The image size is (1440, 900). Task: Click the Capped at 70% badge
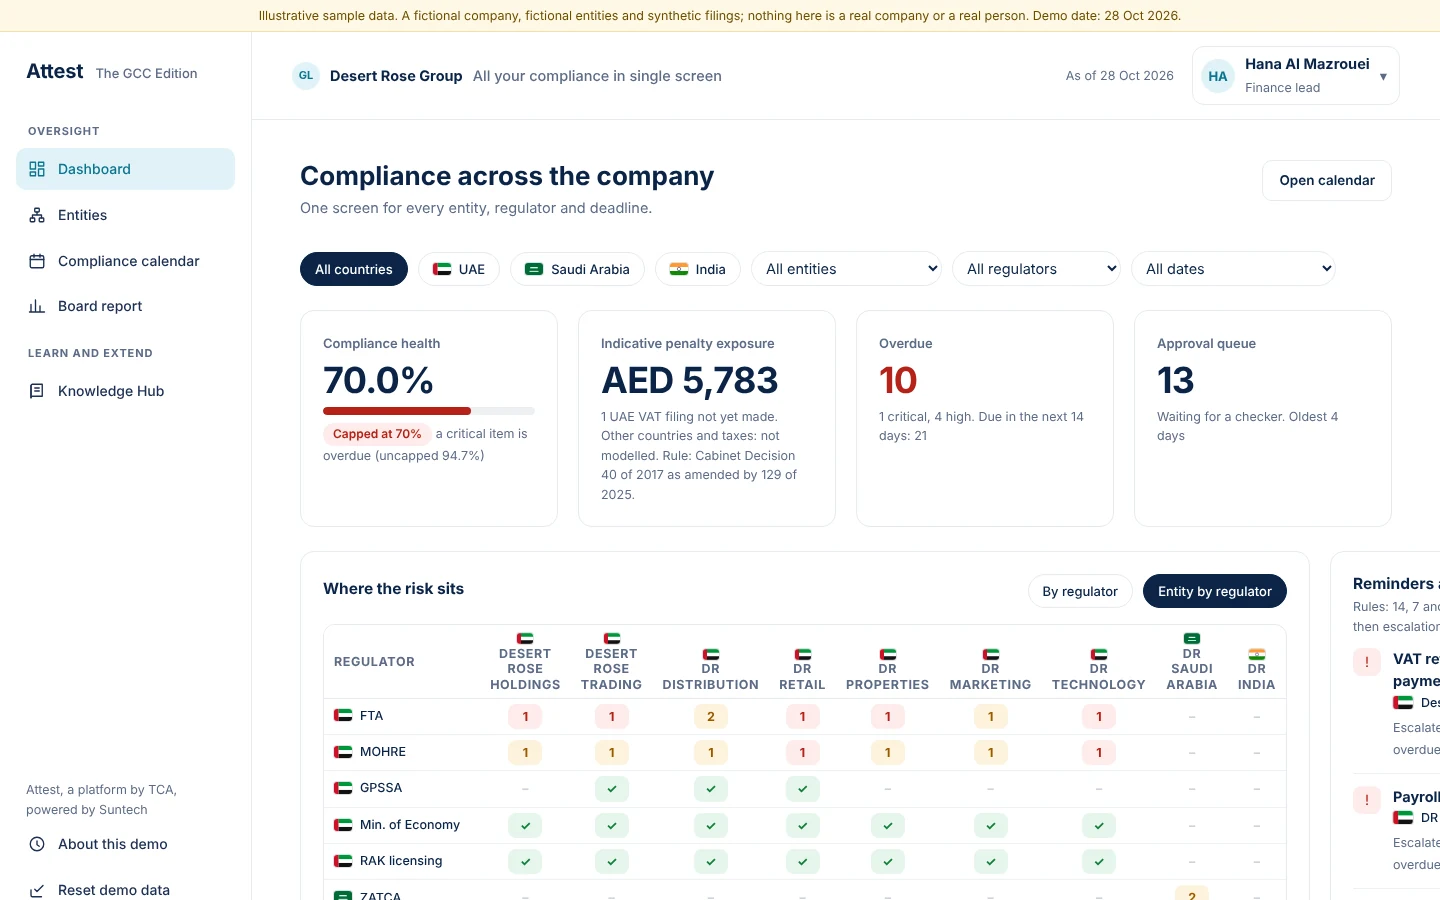377,434
